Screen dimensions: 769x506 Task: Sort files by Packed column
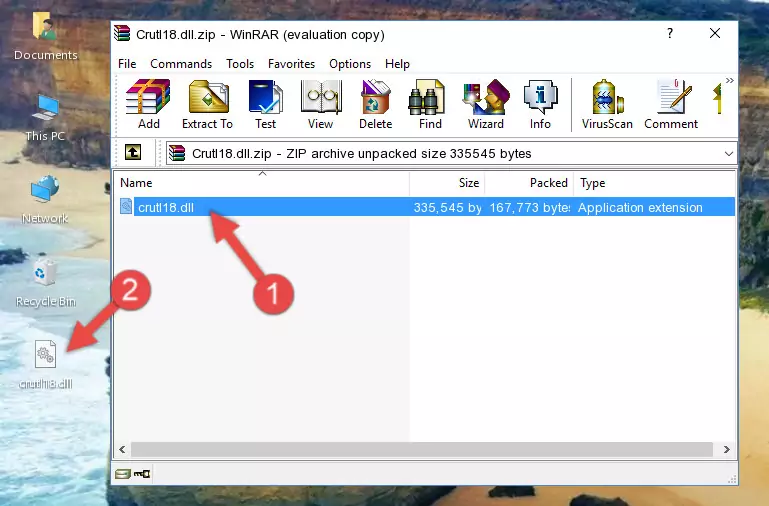529,183
